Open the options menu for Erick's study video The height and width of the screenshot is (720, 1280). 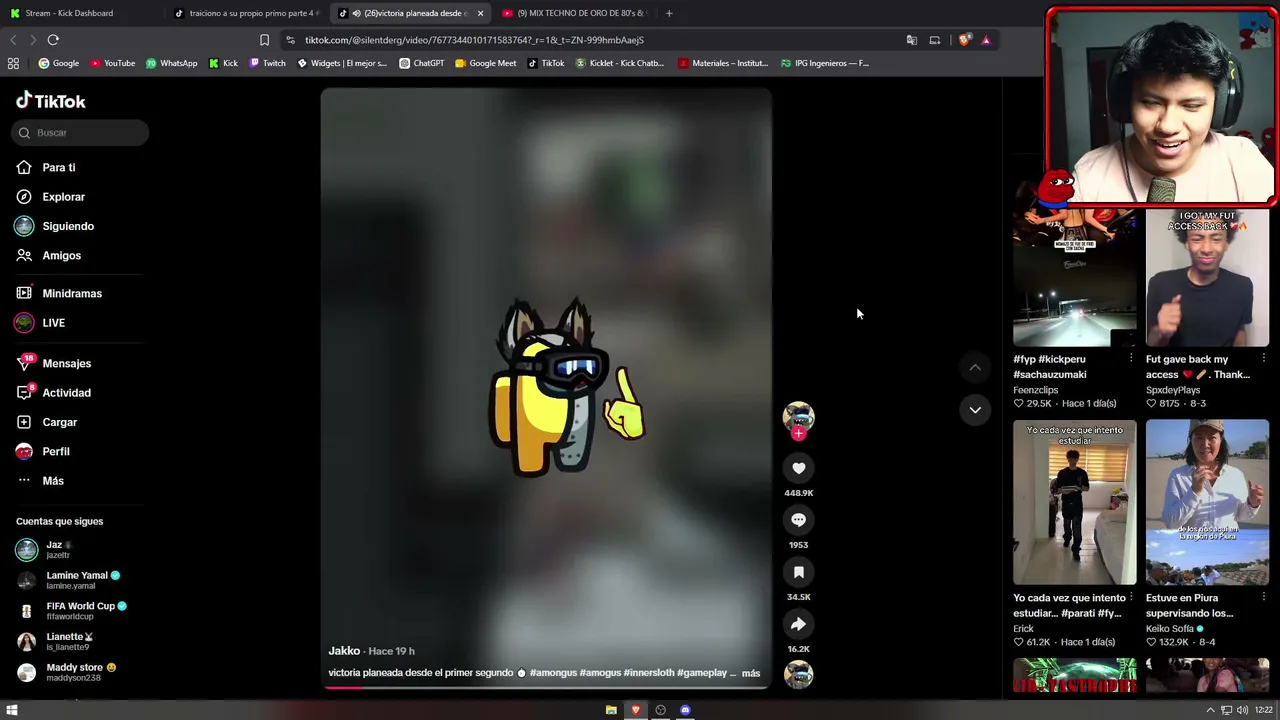tap(1131, 597)
